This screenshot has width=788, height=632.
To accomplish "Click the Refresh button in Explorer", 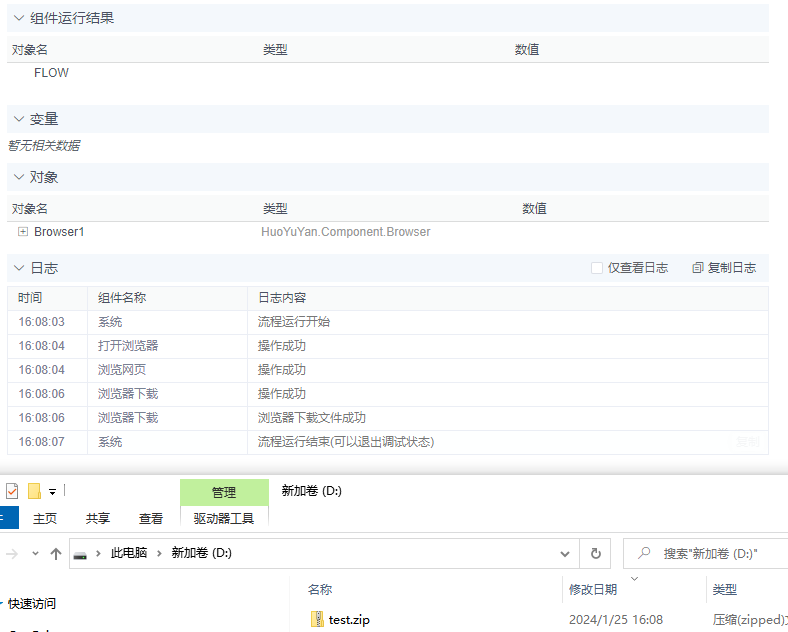I will pyautogui.click(x=596, y=554).
